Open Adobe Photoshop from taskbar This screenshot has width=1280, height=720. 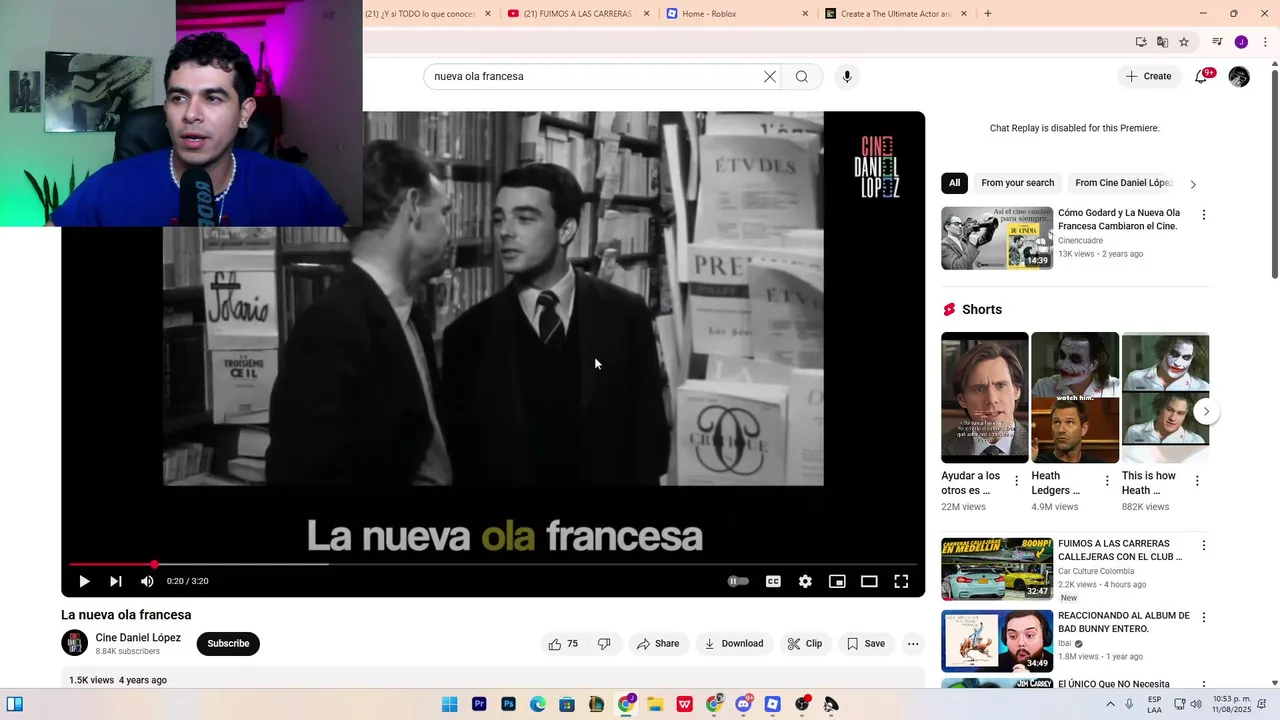(508, 704)
